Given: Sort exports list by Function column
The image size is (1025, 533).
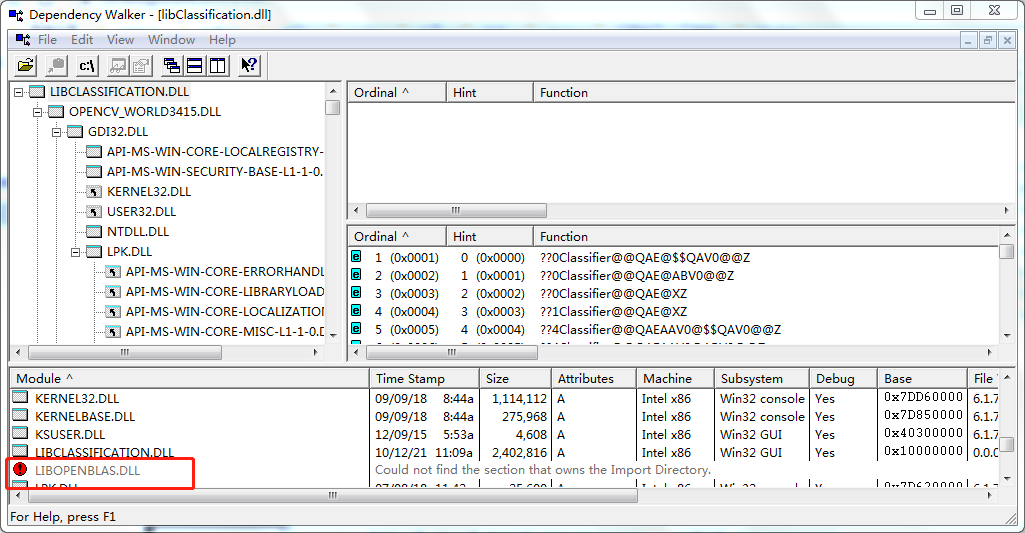Looking at the screenshot, I should (x=765, y=237).
